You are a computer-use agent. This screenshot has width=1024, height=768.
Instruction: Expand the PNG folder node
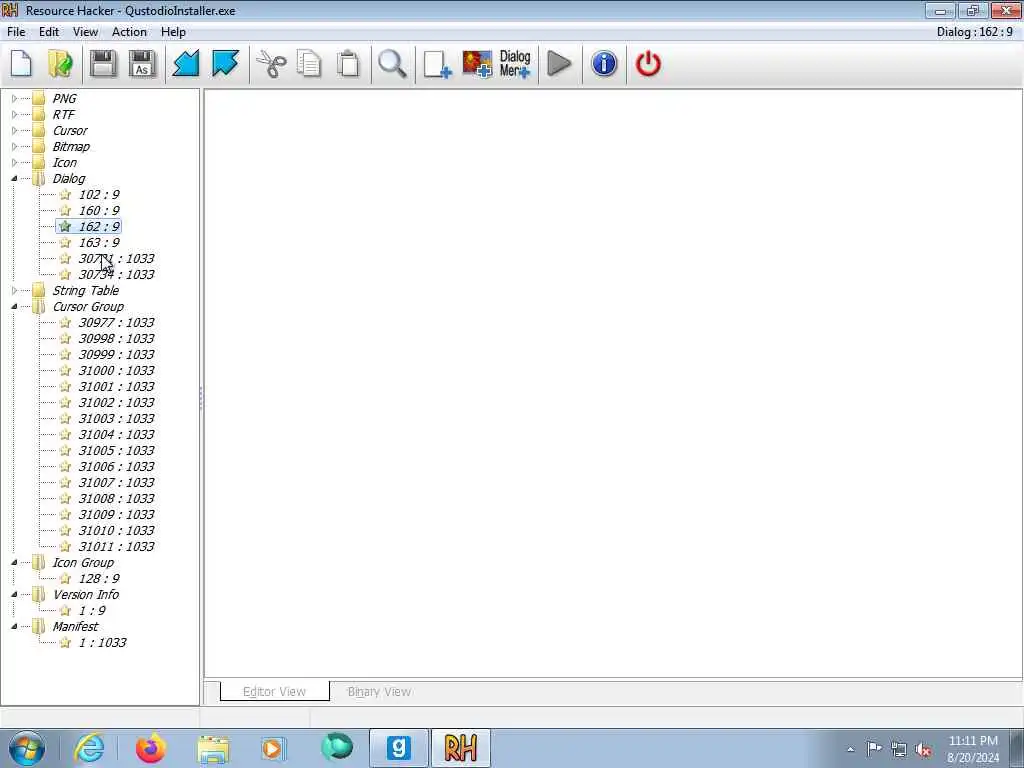[14, 99]
